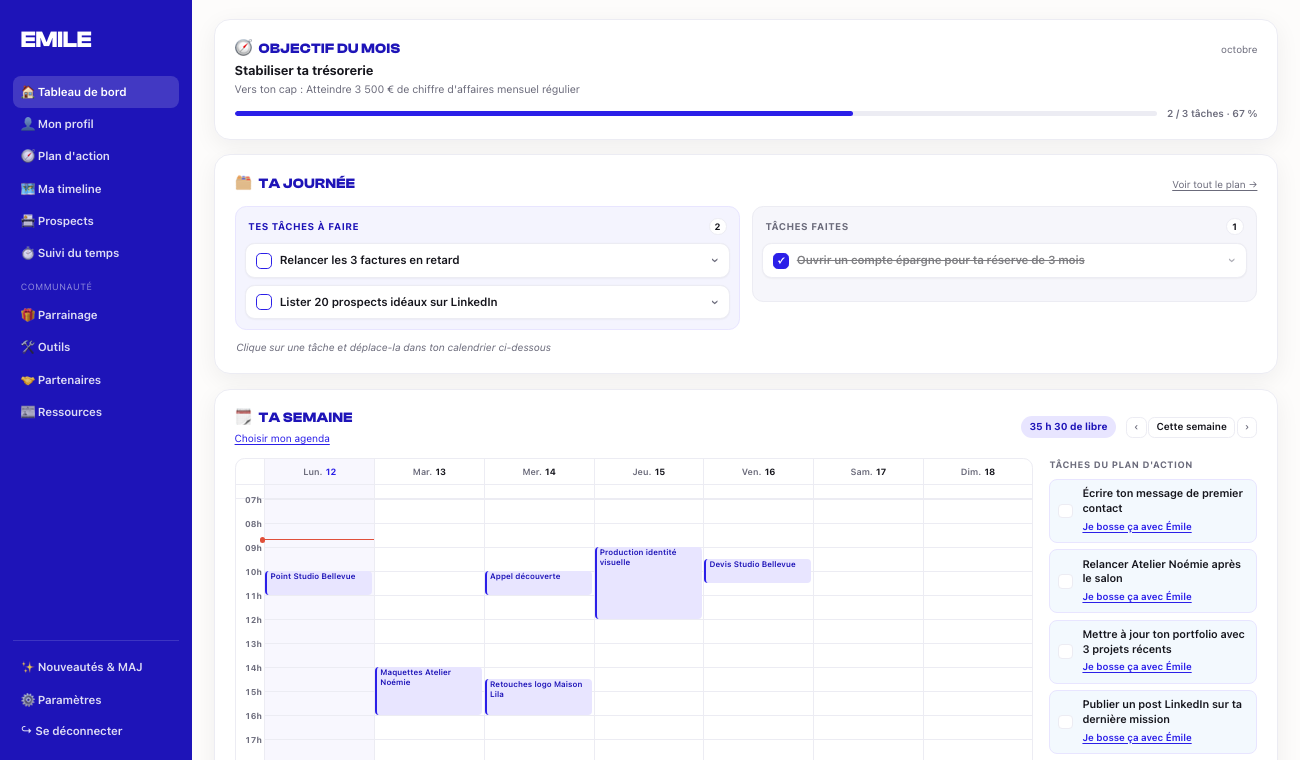This screenshot has width=1300, height=760.
Task: Expand the Lister 20 prospects task chevron
Action: [x=714, y=302]
